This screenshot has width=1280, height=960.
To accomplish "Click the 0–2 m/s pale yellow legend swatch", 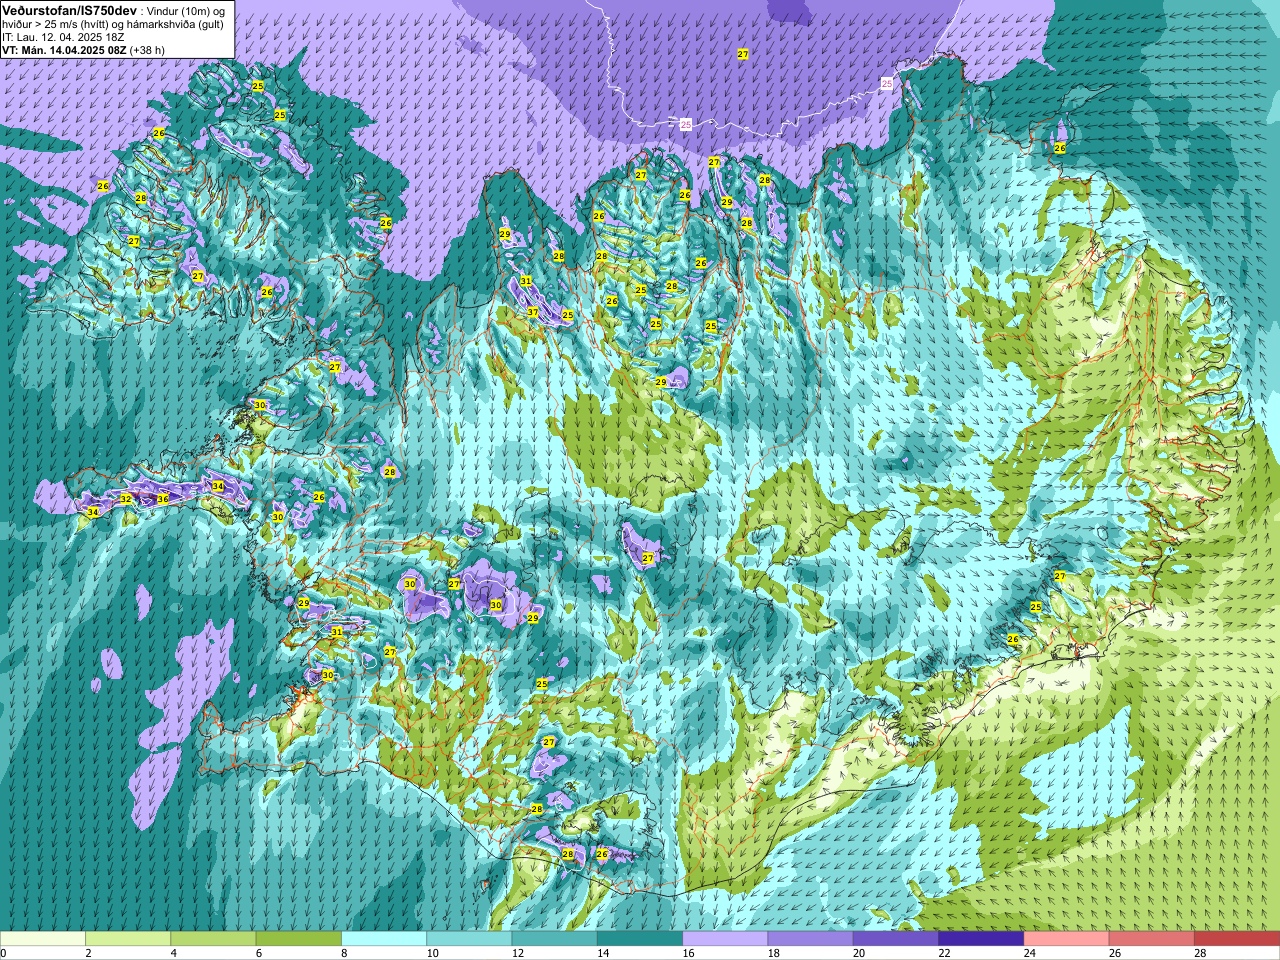I will pyautogui.click(x=43, y=939).
